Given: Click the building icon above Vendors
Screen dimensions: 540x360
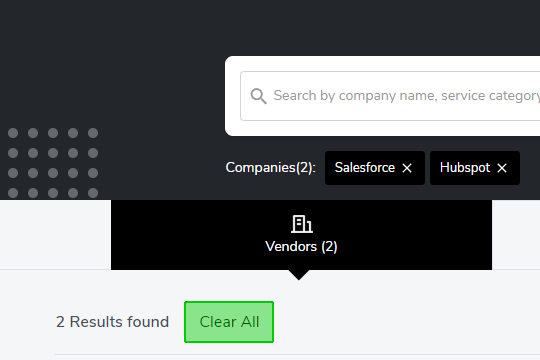Looking at the screenshot, I should point(302,224).
